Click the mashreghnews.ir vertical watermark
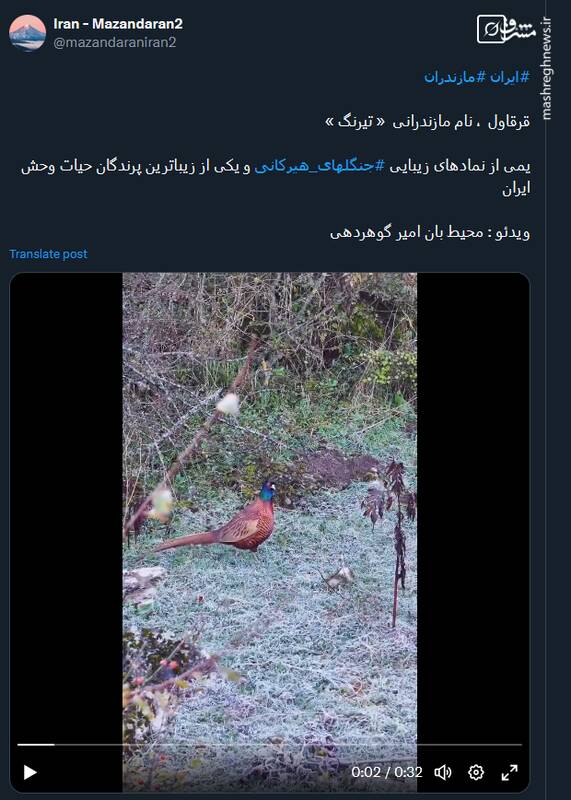Viewport: 571px width, 800px height. pyautogui.click(x=547, y=68)
